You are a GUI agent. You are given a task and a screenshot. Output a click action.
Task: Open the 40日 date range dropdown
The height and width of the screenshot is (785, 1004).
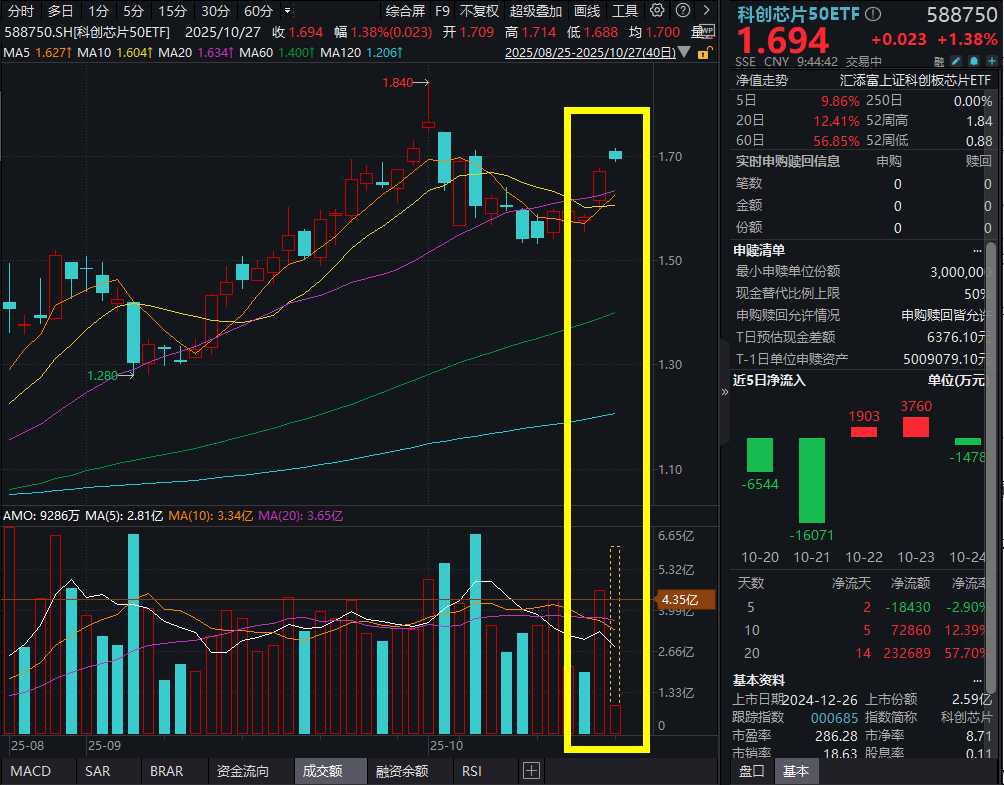coord(683,52)
